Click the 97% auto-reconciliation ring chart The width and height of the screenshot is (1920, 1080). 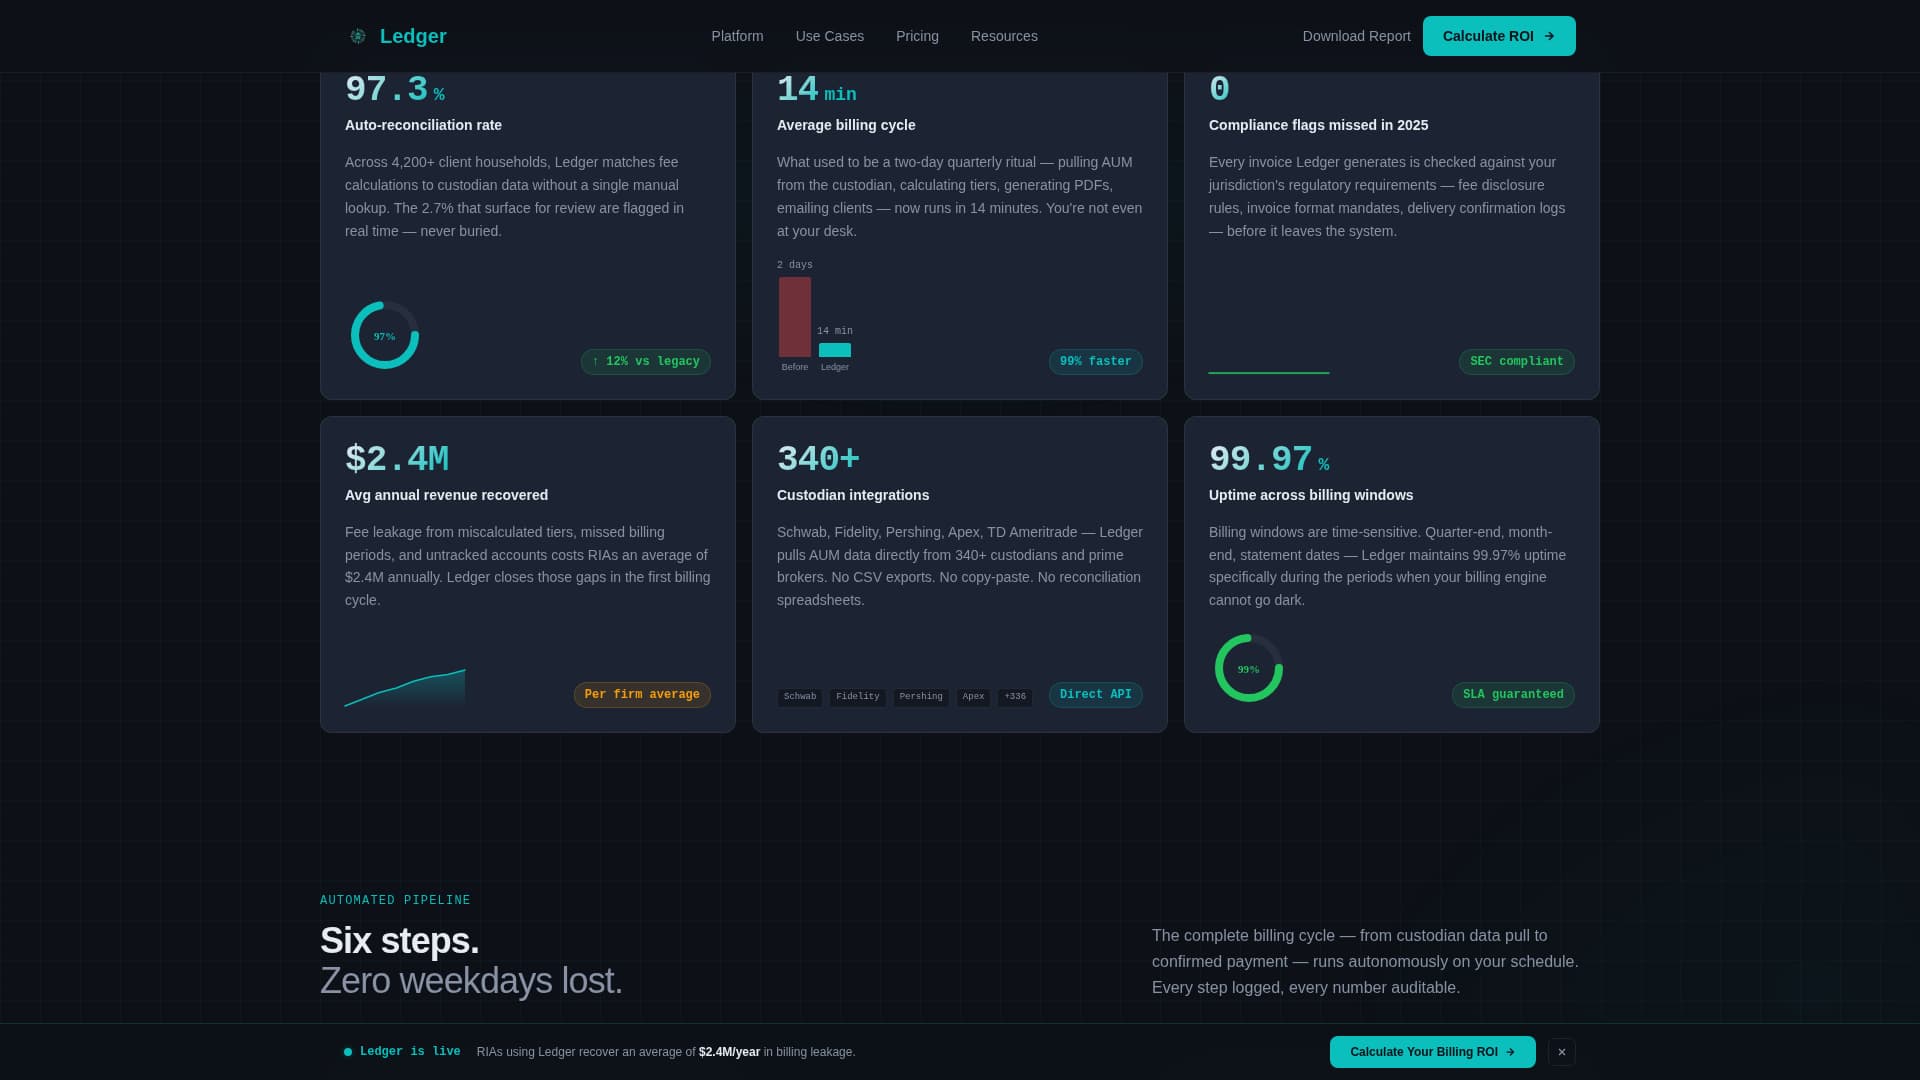point(385,335)
